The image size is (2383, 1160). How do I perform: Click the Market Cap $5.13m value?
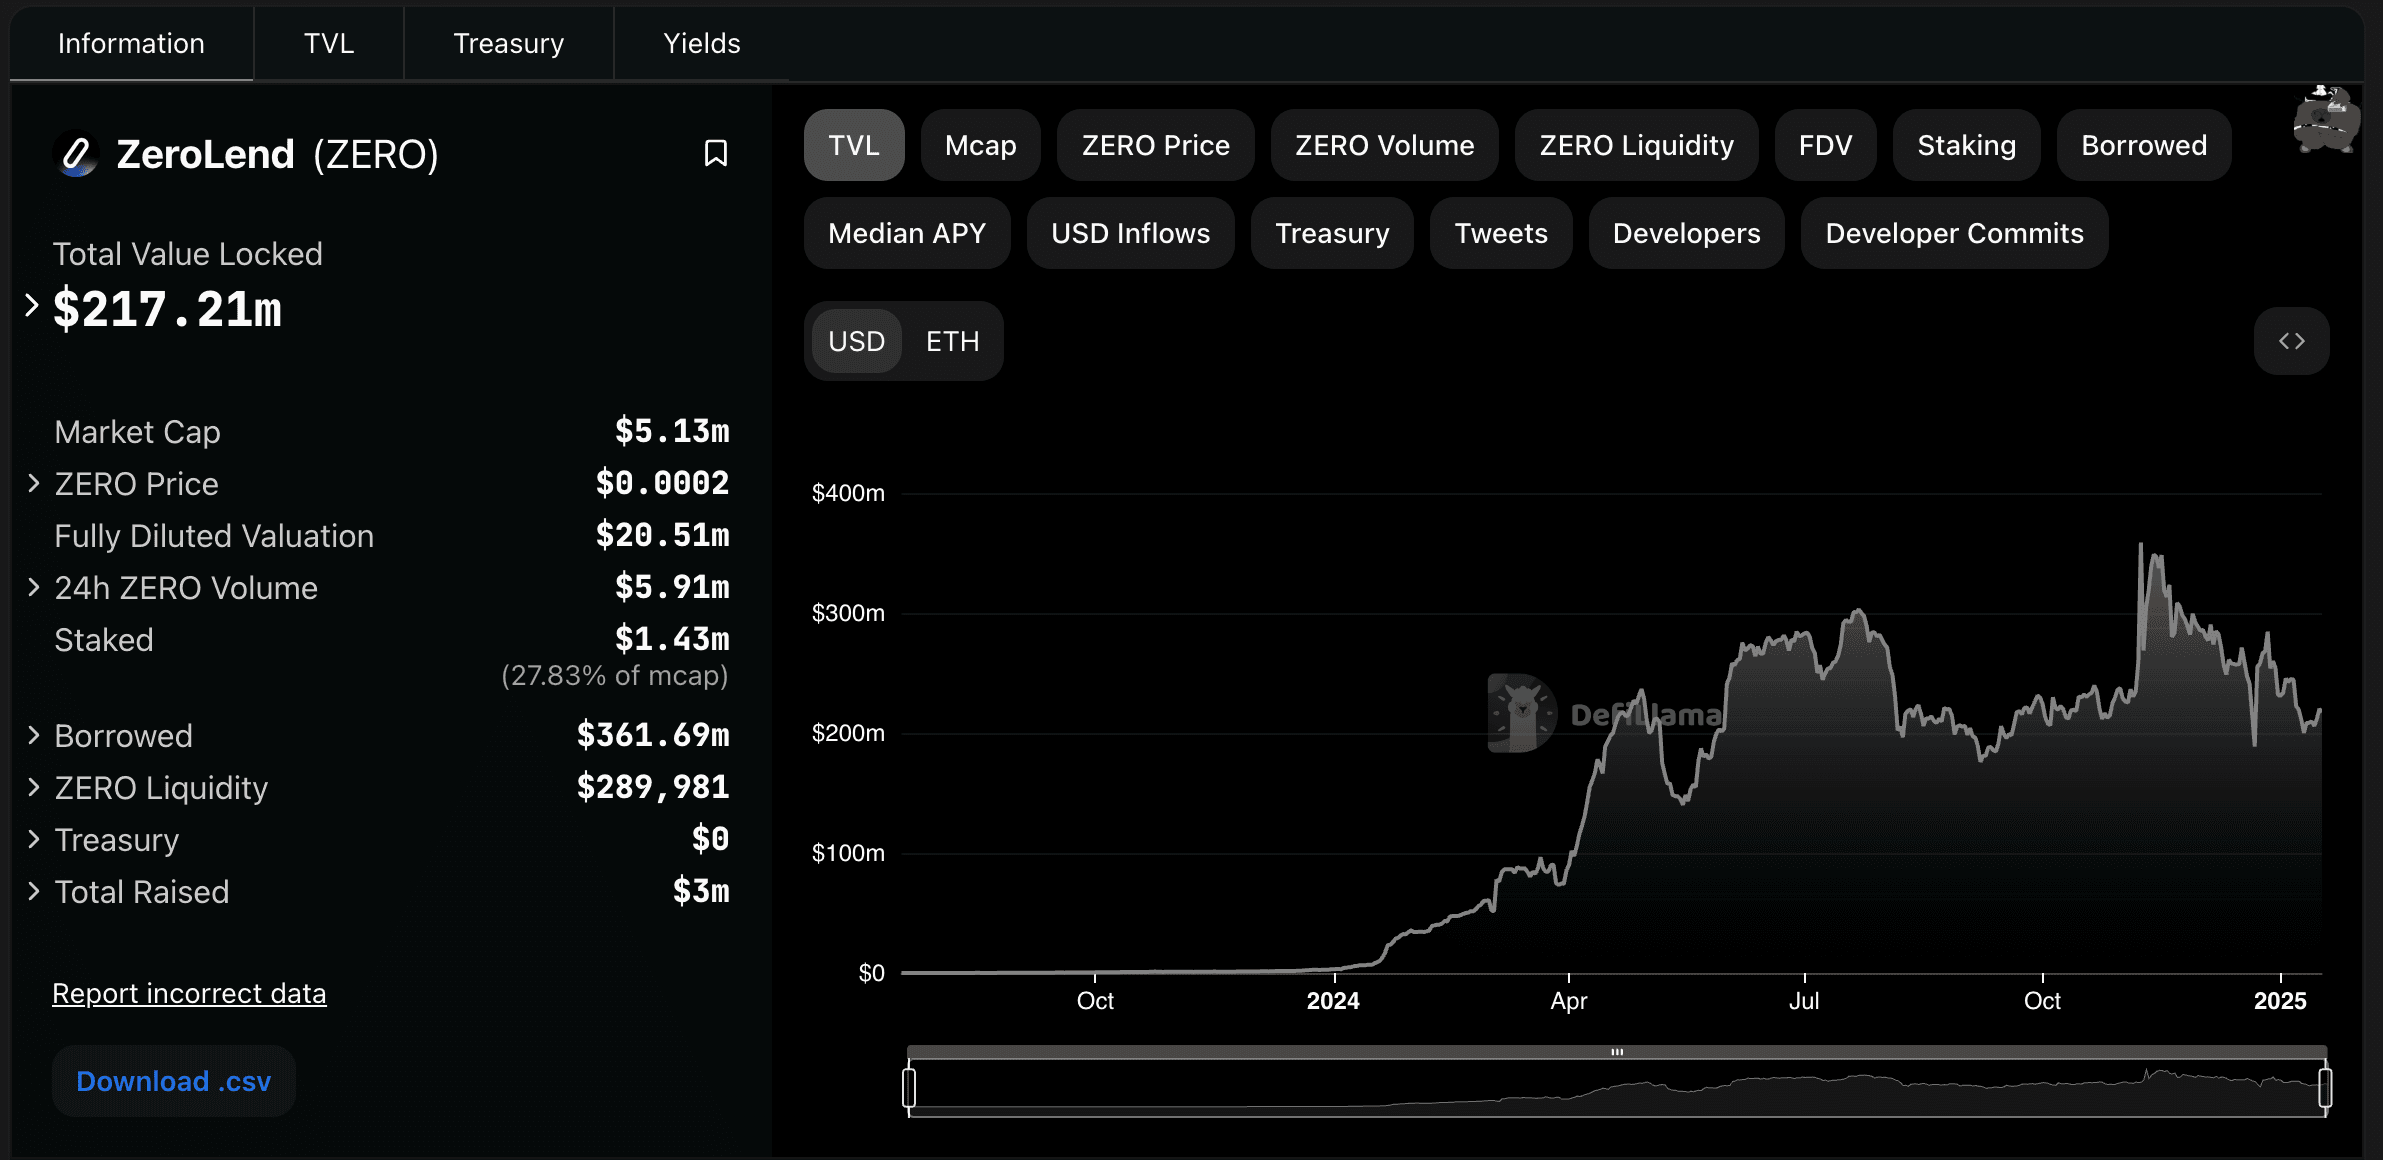(x=672, y=432)
